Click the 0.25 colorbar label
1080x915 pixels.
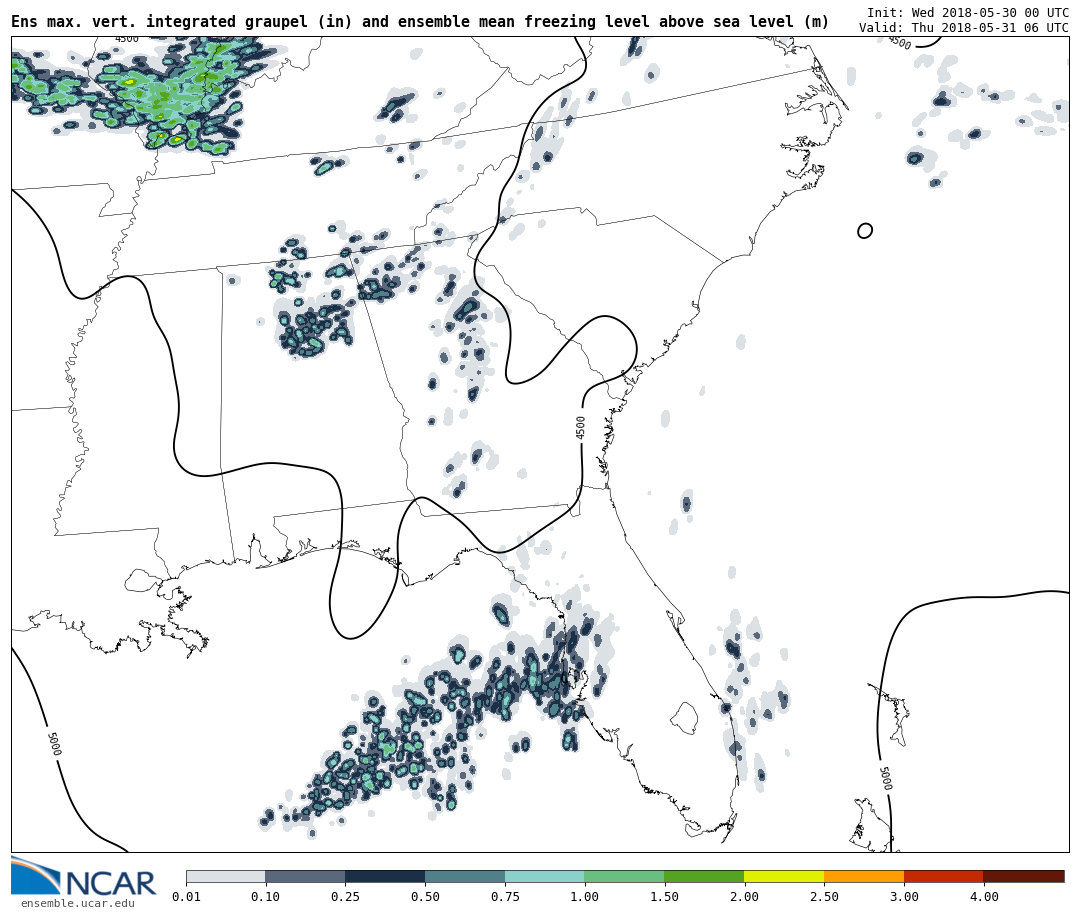[345, 896]
